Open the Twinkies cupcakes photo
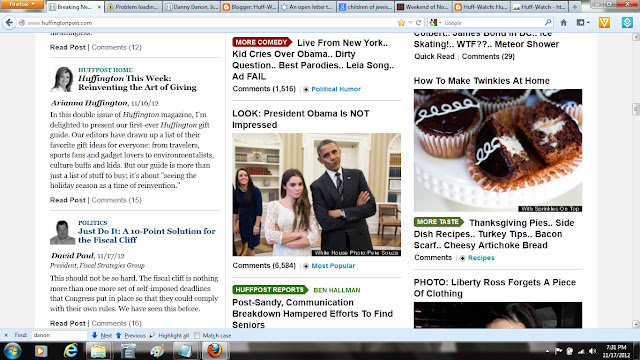Image resolution: width=640 pixels, height=360 pixels. pyautogui.click(x=498, y=150)
